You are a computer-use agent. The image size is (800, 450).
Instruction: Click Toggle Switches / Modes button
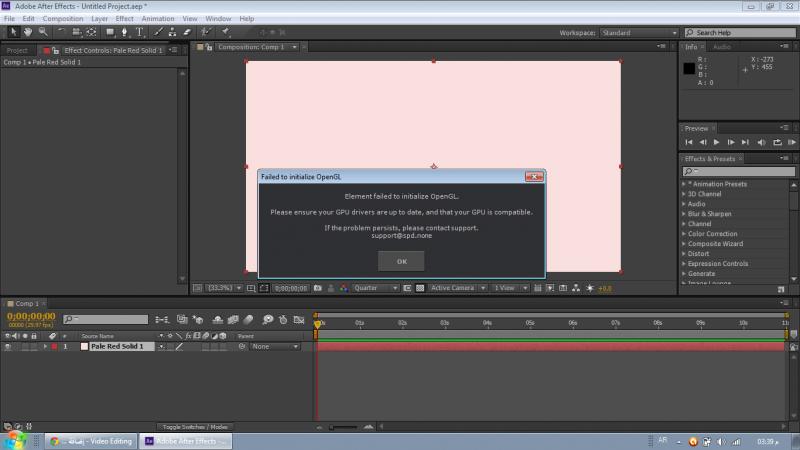[195, 427]
